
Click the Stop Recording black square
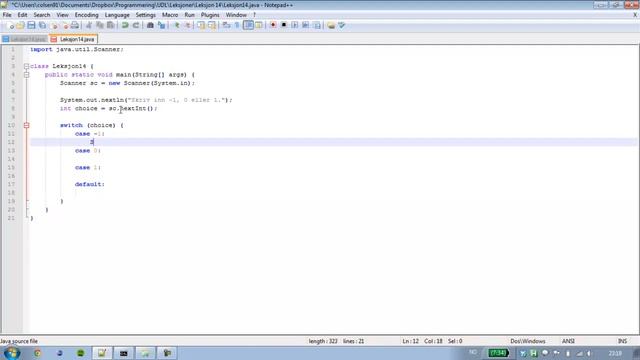click(x=284, y=25)
